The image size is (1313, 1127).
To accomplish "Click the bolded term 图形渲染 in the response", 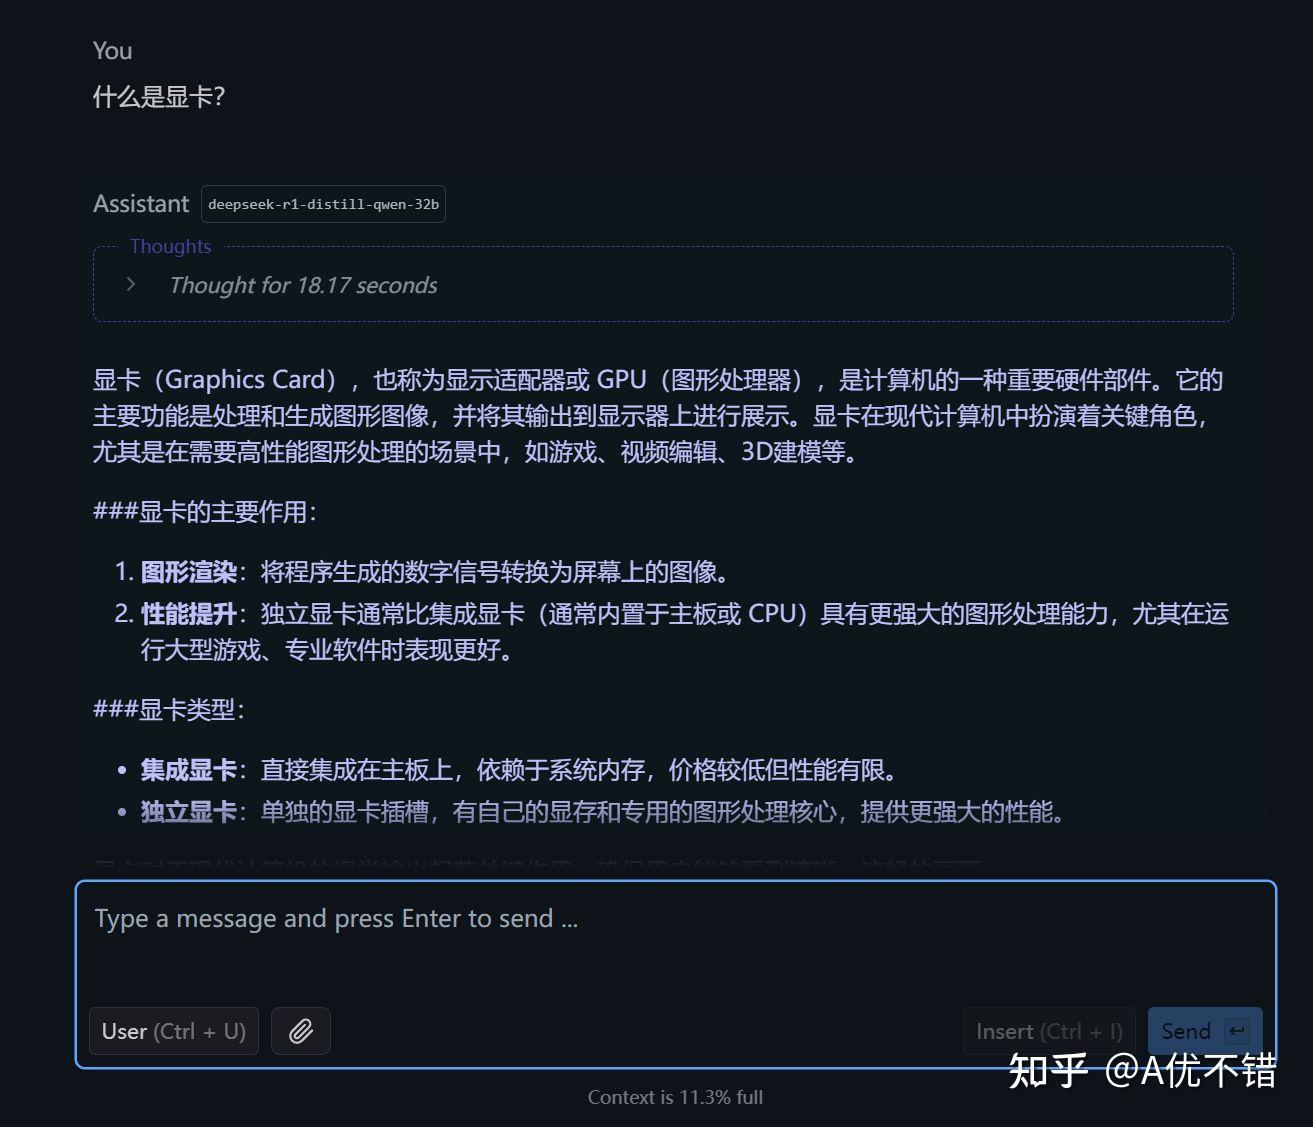I will tap(188, 571).
